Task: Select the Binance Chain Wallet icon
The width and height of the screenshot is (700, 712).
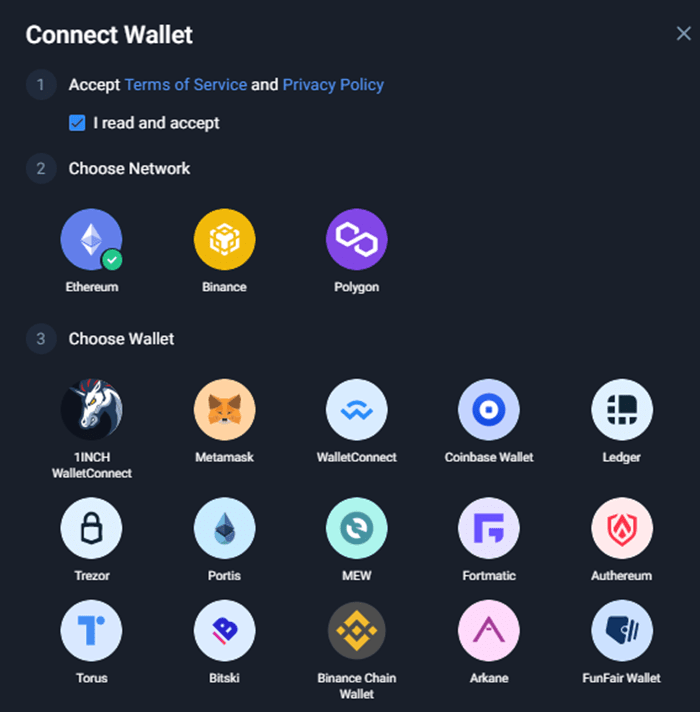Action: coord(356,631)
